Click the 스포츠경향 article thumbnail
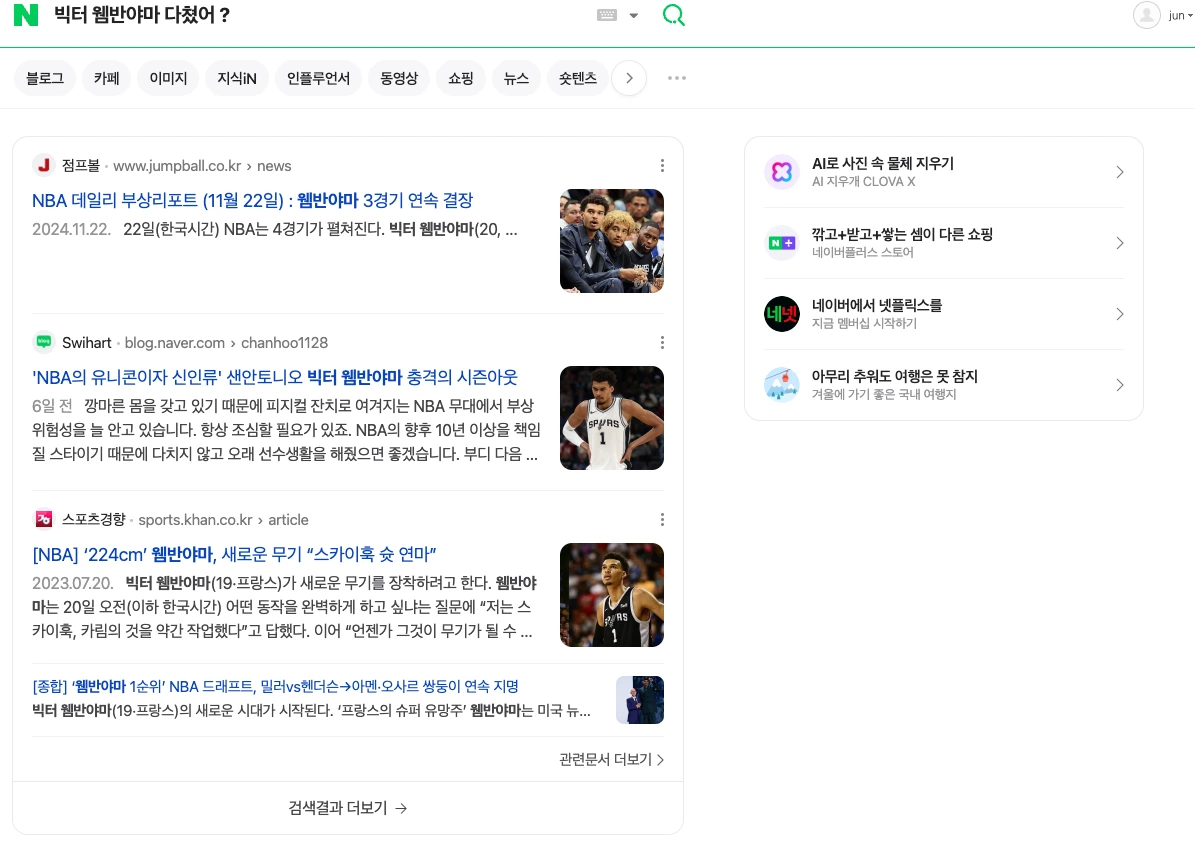Screen dimensions: 1195x855 (612, 594)
